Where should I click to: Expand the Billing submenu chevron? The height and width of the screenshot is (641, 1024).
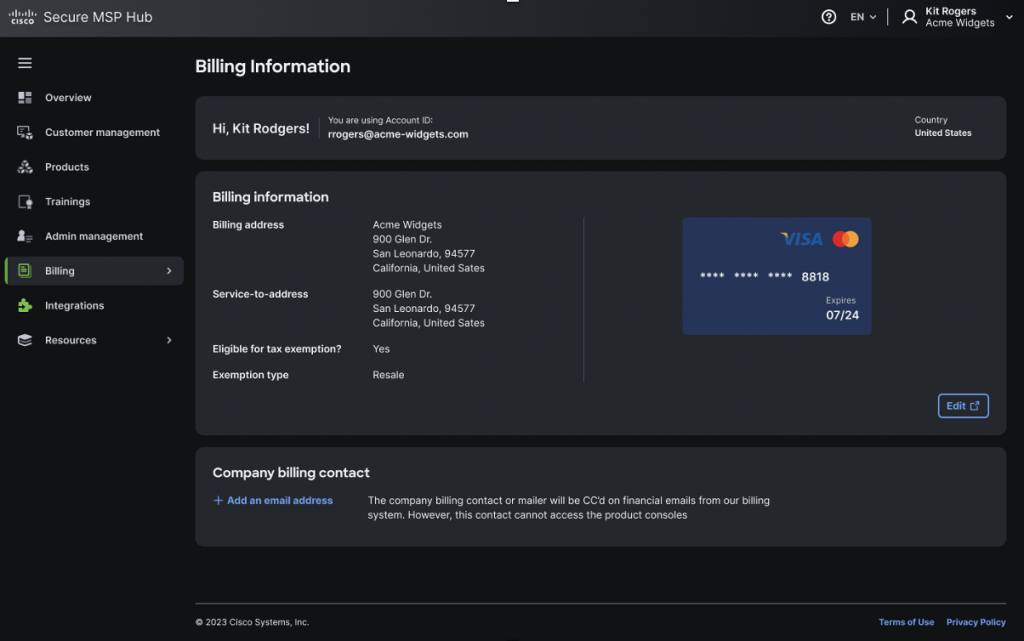[169, 271]
